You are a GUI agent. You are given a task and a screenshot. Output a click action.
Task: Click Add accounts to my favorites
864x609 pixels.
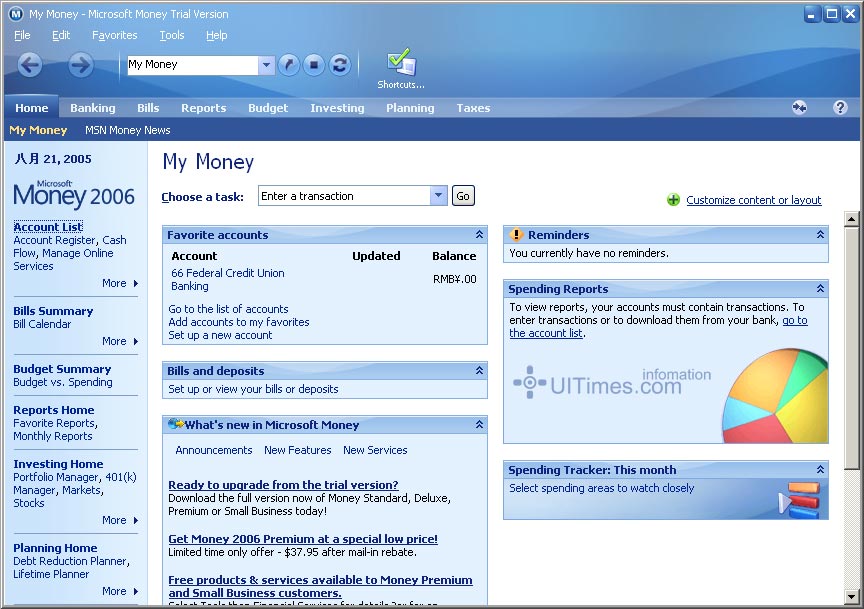pyautogui.click(x=239, y=322)
